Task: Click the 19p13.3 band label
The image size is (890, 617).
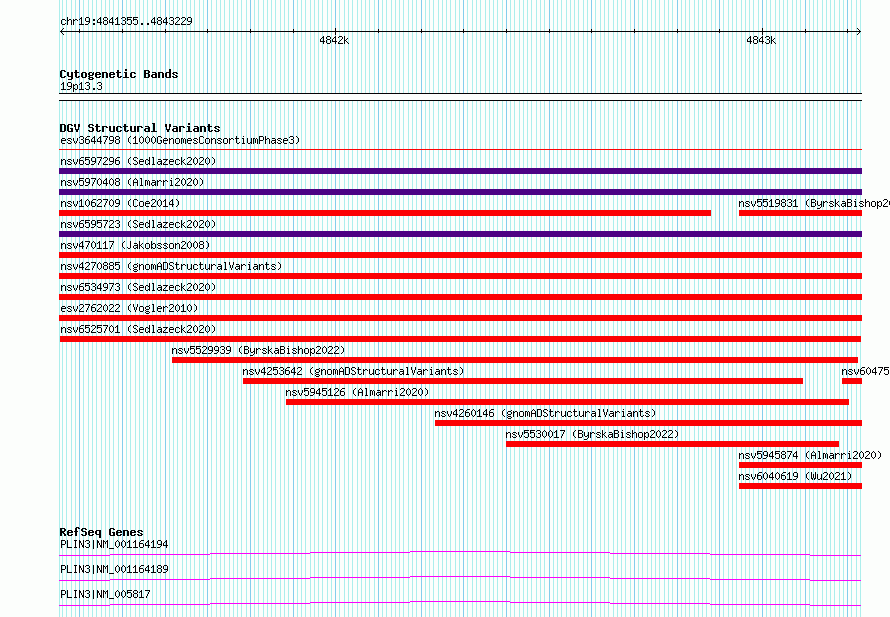Action: tap(81, 86)
